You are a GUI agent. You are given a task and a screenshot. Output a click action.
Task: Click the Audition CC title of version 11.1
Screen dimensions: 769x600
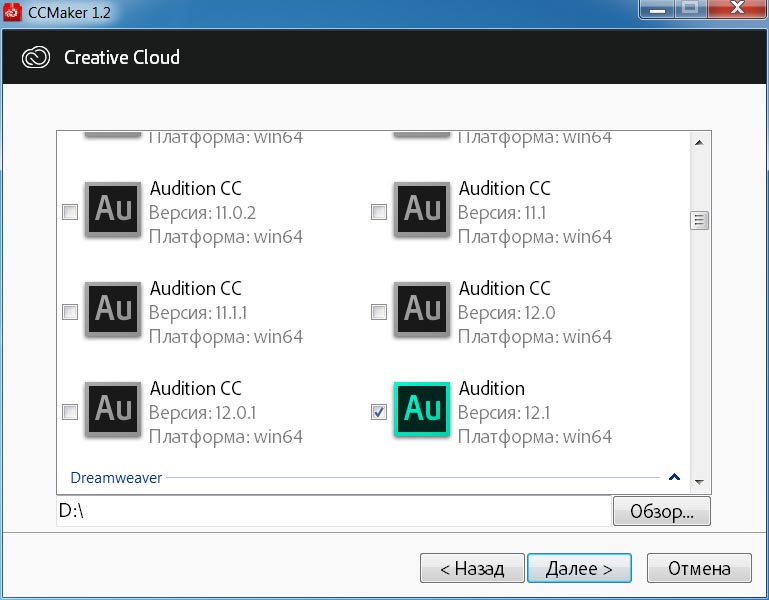pyautogui.click(x=505, y=188)
